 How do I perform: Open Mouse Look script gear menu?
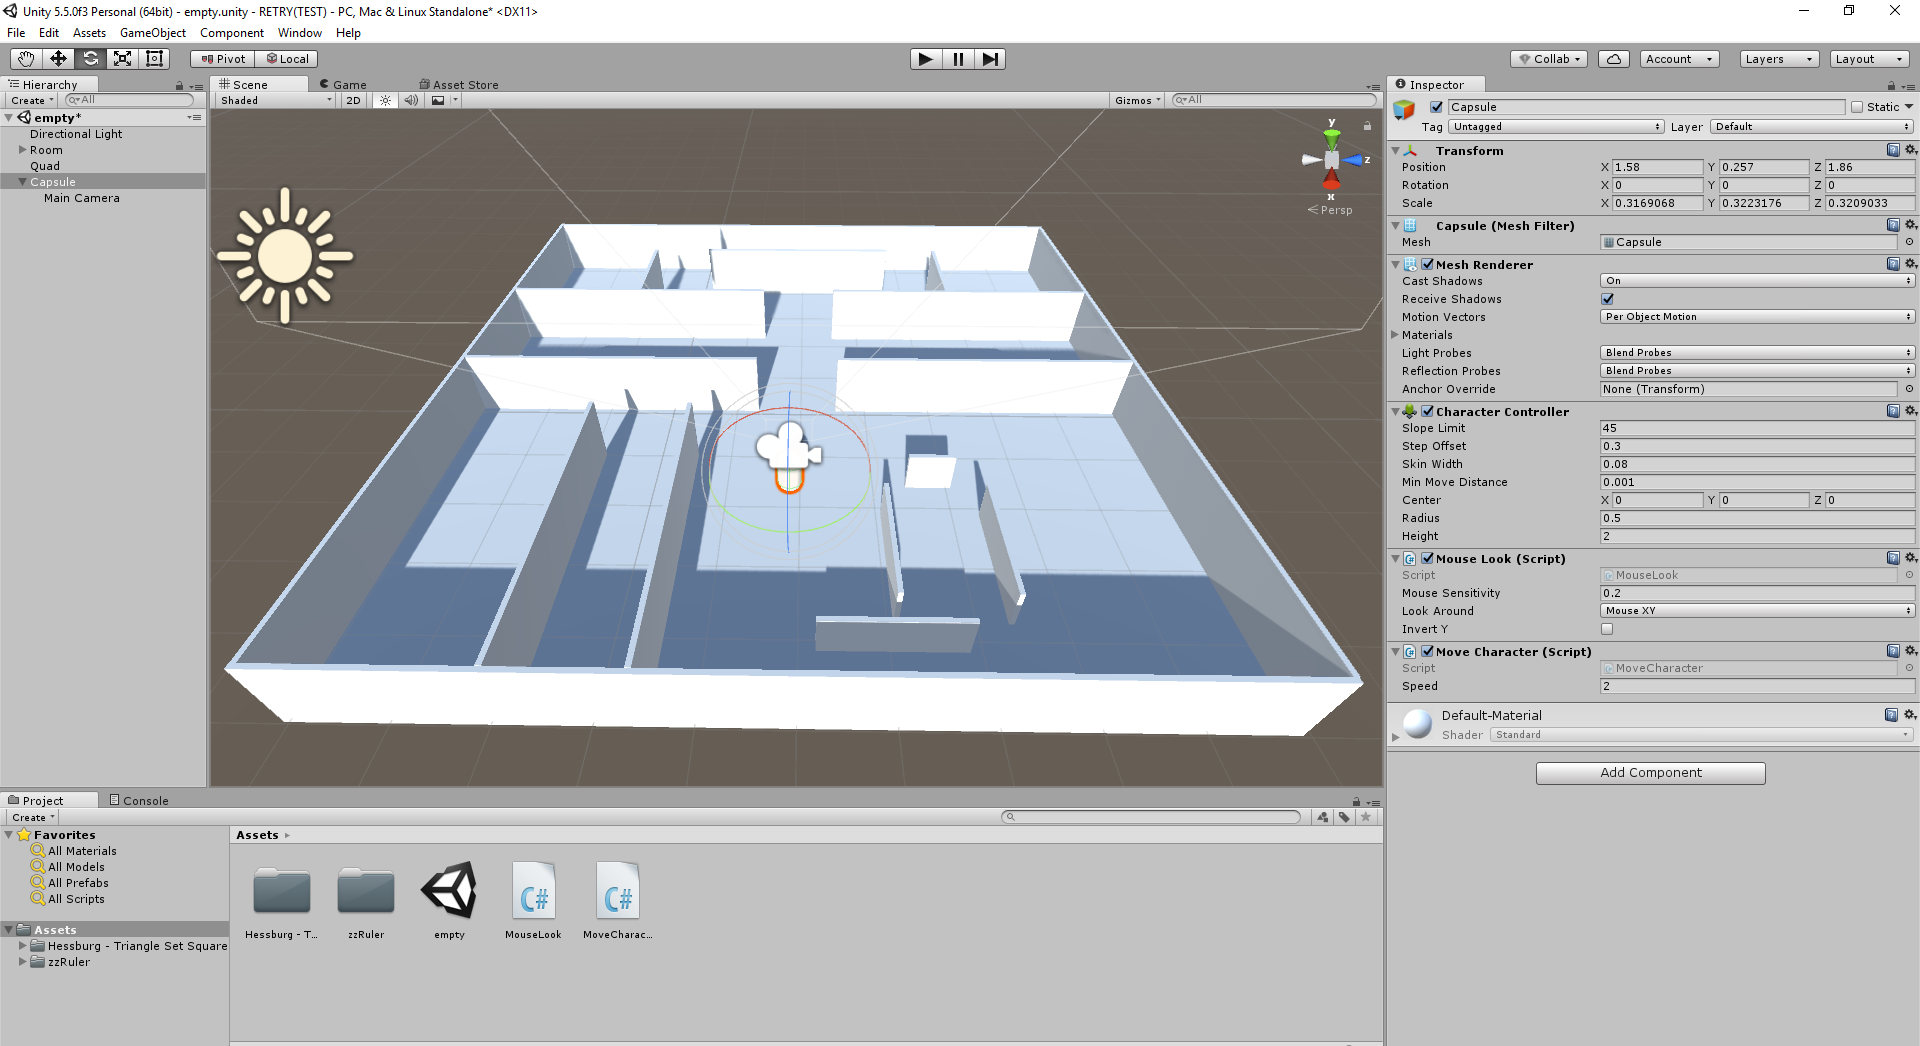point(1910,558)
